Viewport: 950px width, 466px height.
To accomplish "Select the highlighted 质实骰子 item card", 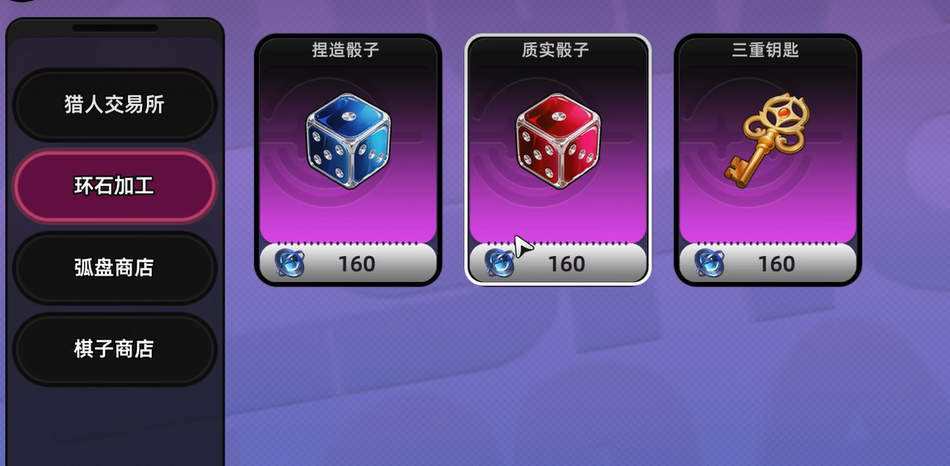I will click(x=558, y=159).
